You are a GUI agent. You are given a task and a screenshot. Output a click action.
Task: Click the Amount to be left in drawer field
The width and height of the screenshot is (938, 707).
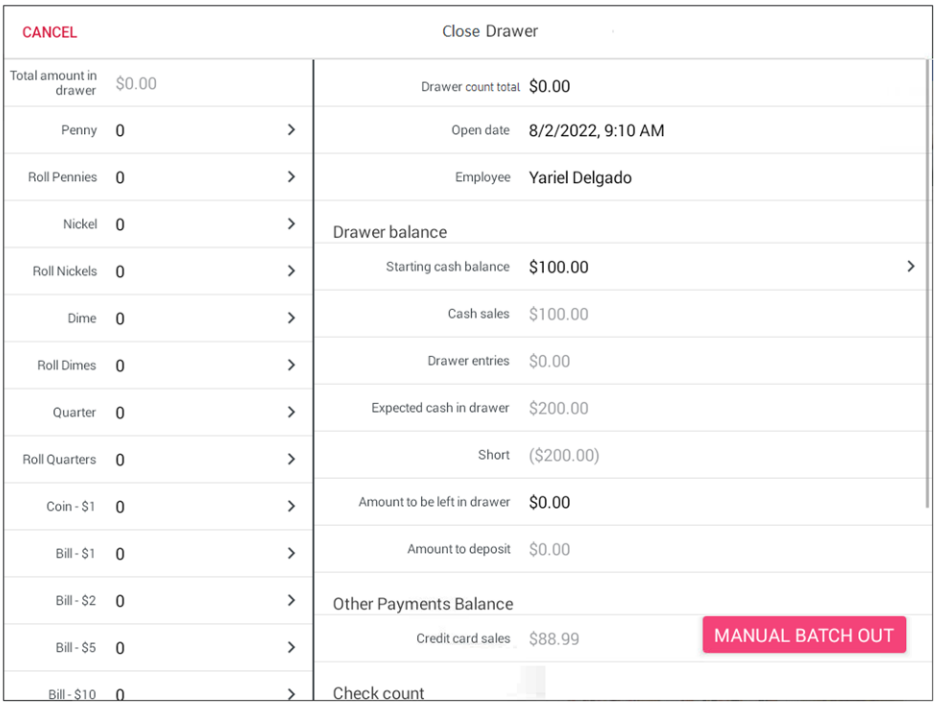coord(550,502)
